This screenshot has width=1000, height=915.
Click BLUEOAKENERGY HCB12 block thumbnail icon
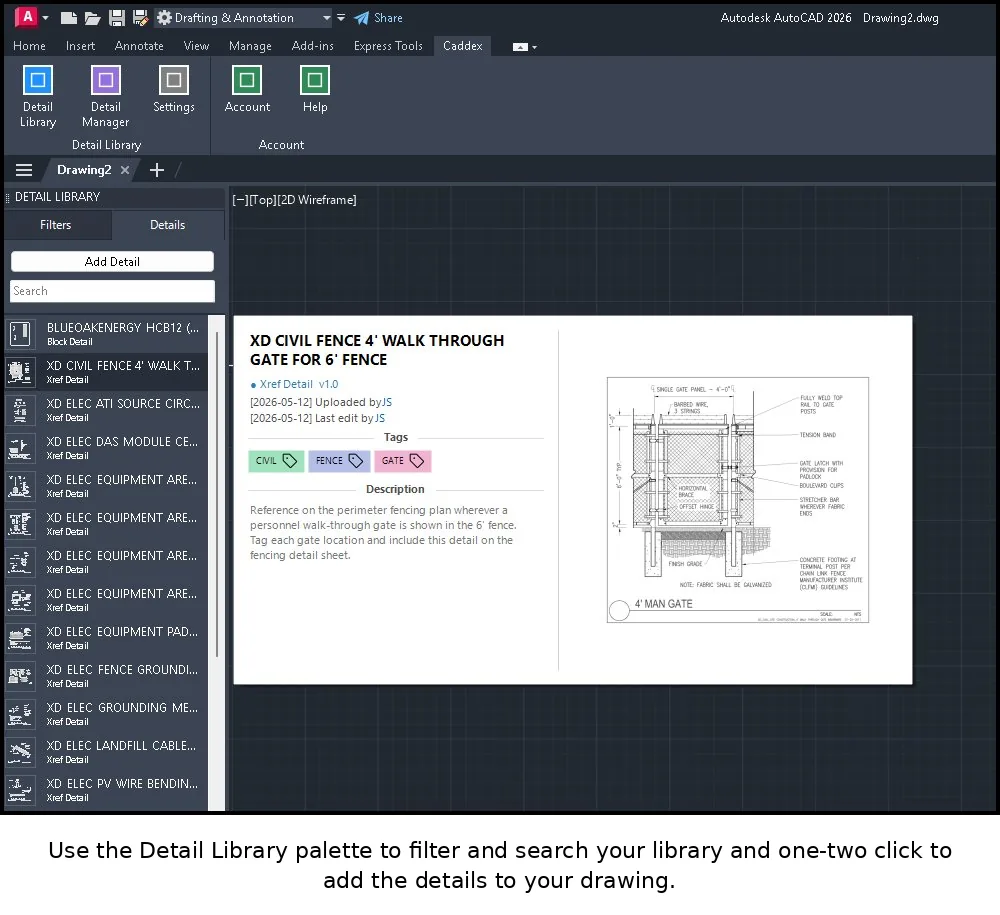click(x=20, y=333)
